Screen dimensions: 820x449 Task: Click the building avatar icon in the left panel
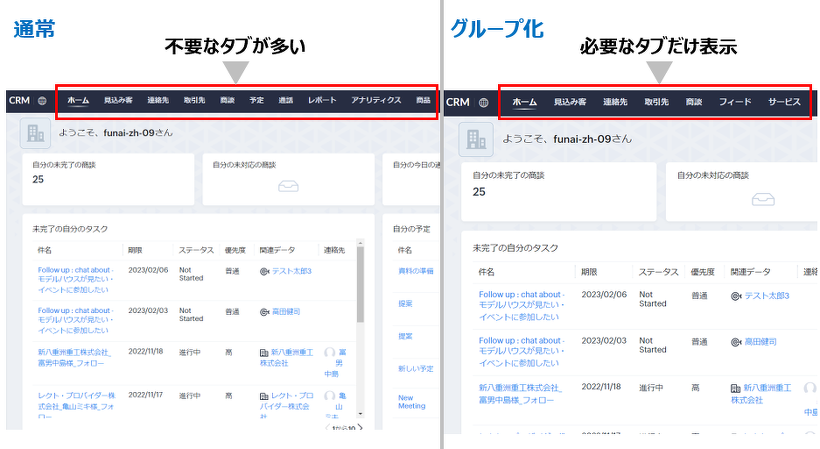tap(35, 134)
